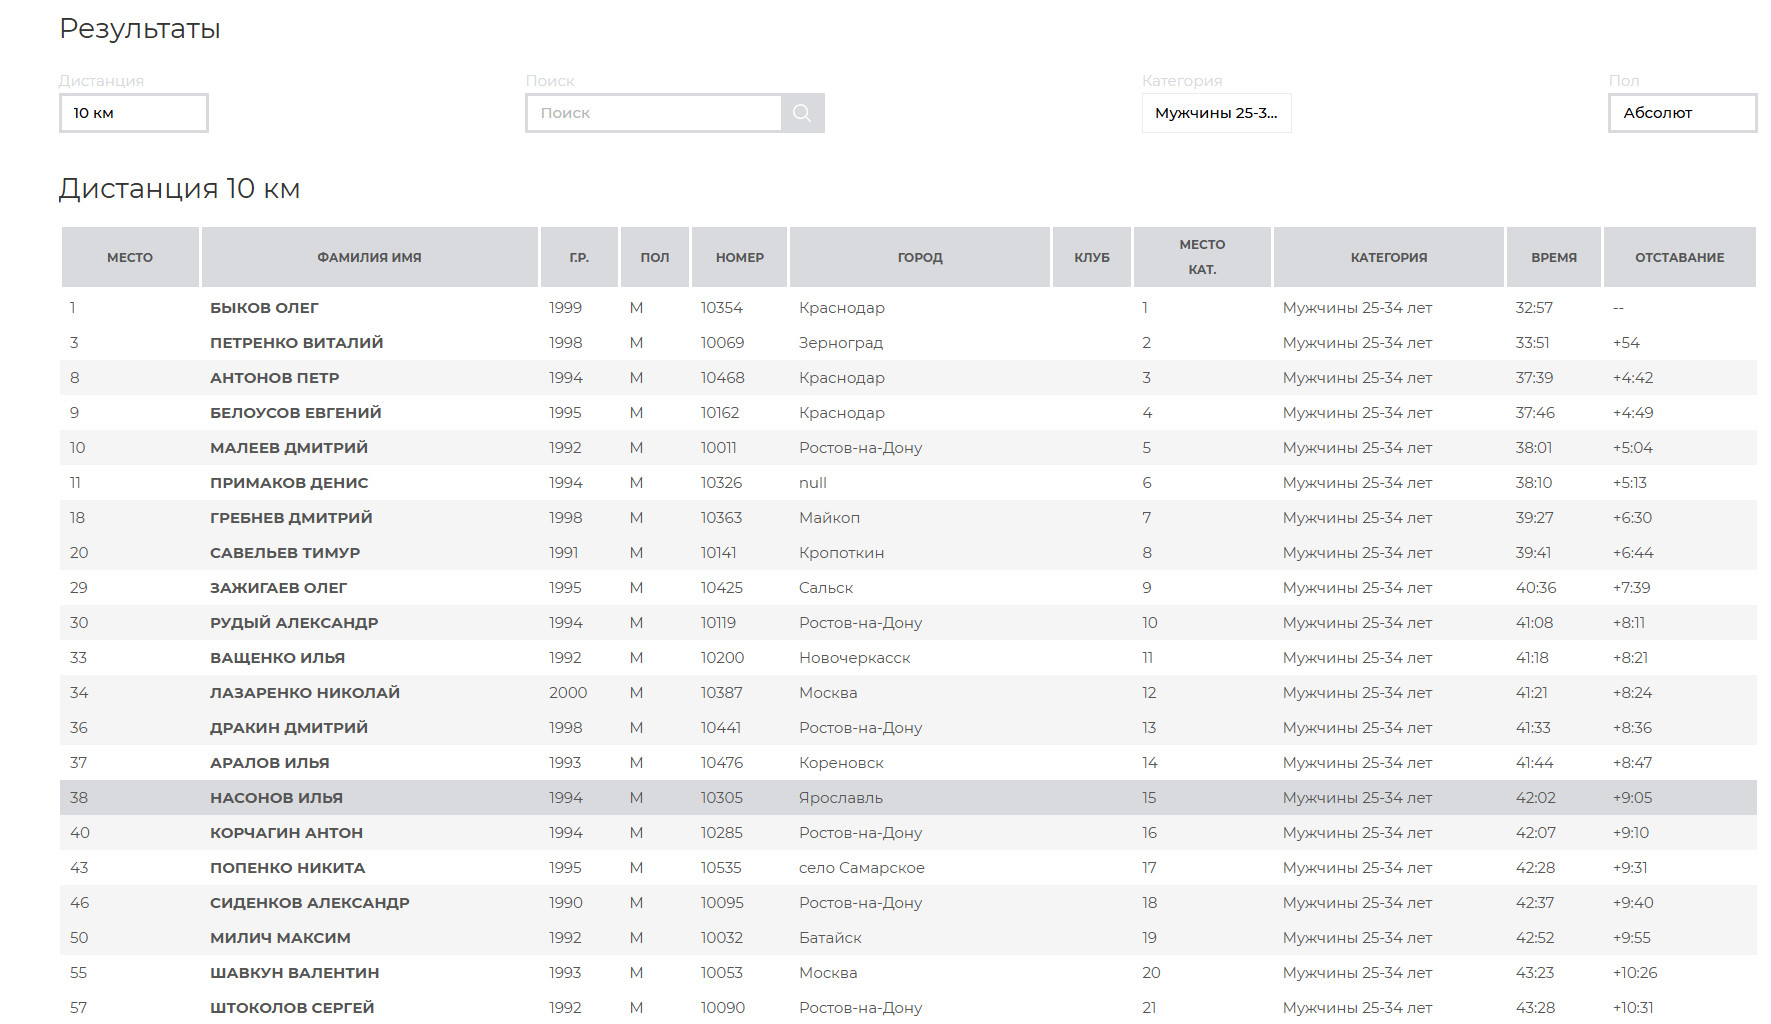Click finish time 42:02
Screen dimensions: 1771x1024
point(1535,798)
